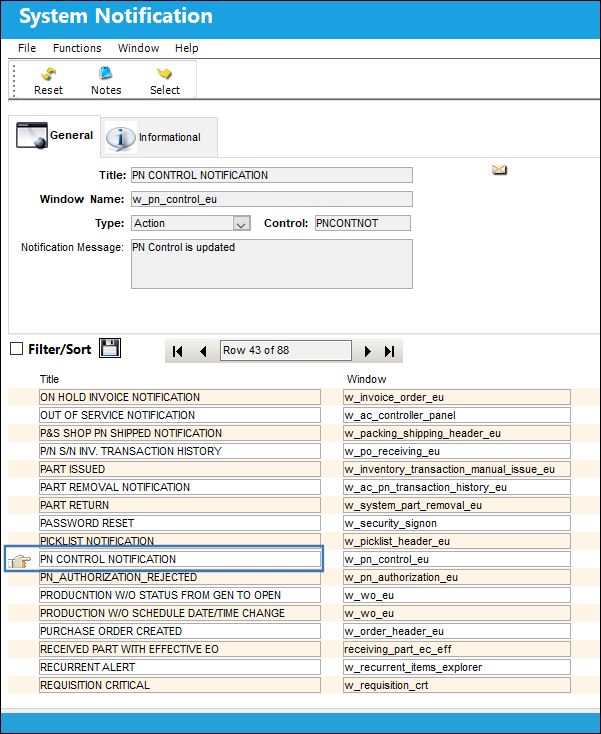Image resolution: width=601 pixels, height=734 pixels.
Task: Click the Title column header
Action: (49, 379)
